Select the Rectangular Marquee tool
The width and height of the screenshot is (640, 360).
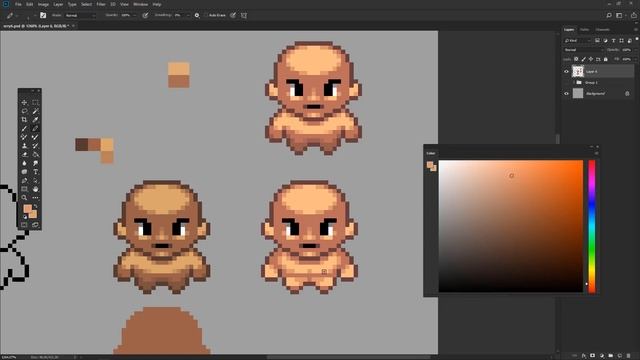click(35, 102)
